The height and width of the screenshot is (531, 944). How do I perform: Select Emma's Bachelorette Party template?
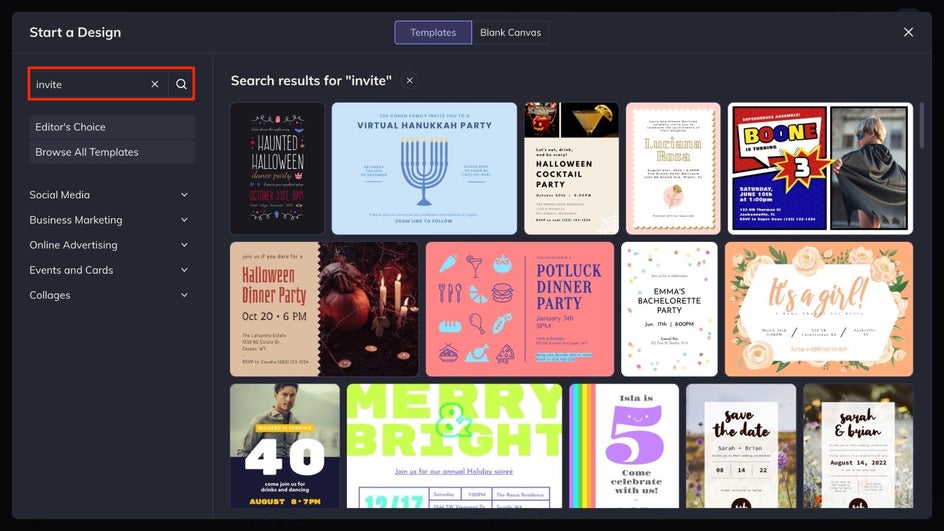point(669,309)
